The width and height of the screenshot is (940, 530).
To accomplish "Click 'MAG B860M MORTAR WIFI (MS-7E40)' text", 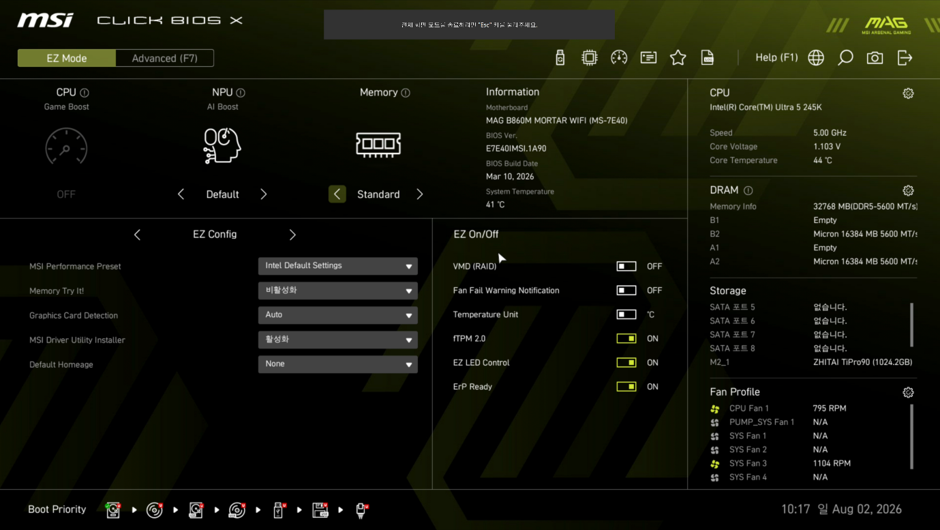I will (x=556, y=121).
